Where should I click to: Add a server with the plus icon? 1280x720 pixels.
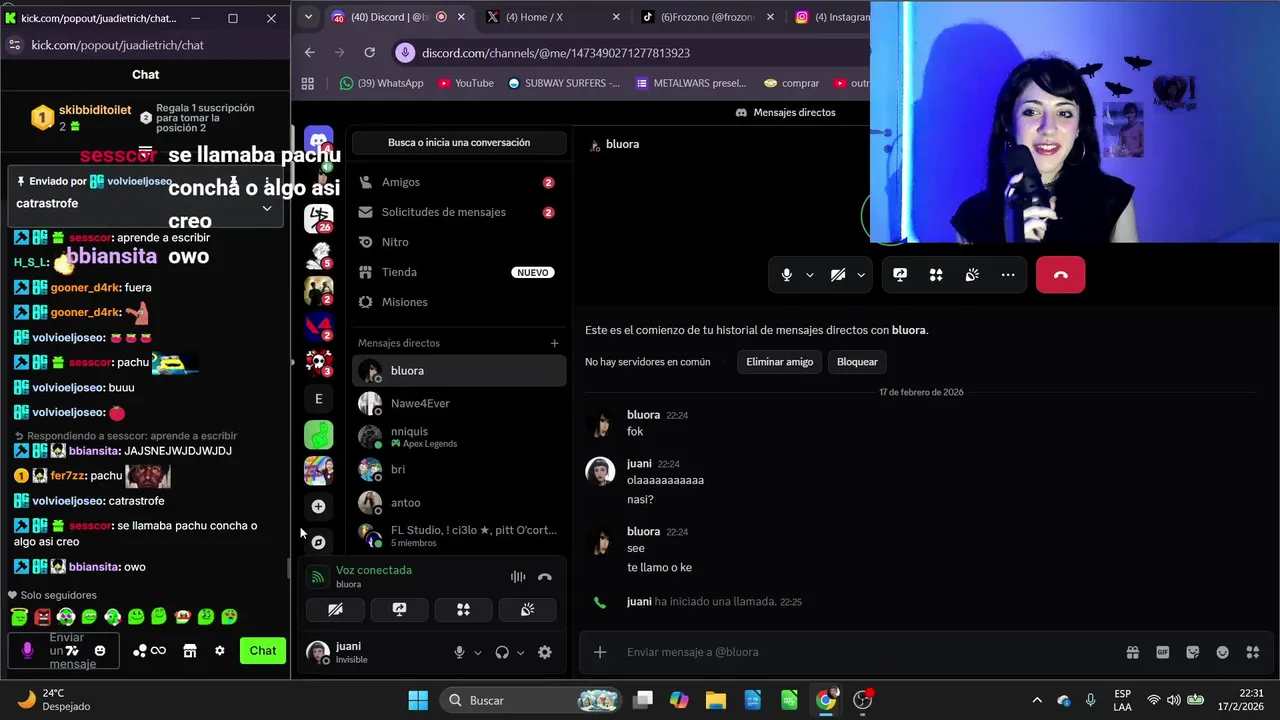pos(318,506)
